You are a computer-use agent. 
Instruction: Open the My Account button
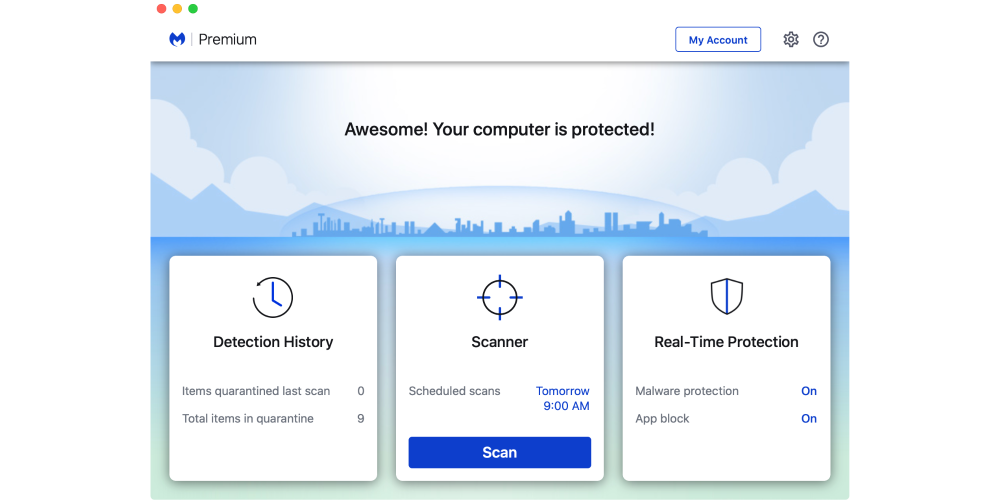coord(718,40)
